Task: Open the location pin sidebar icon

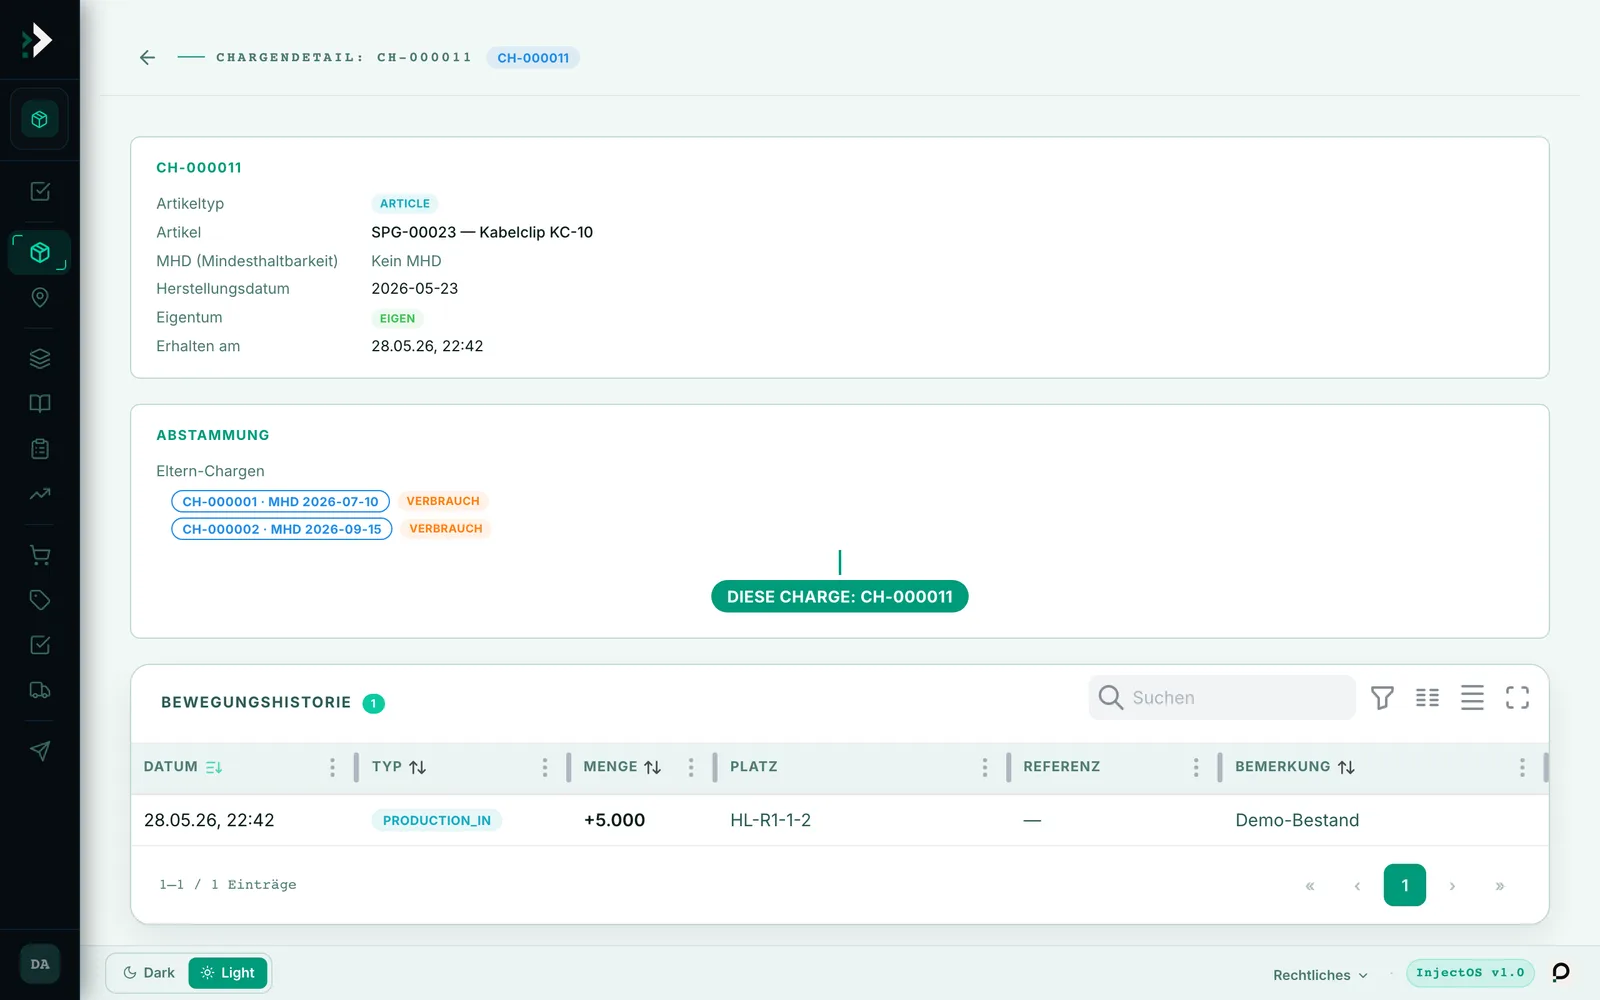Action: pyautogui.click(x=40, y=297)
